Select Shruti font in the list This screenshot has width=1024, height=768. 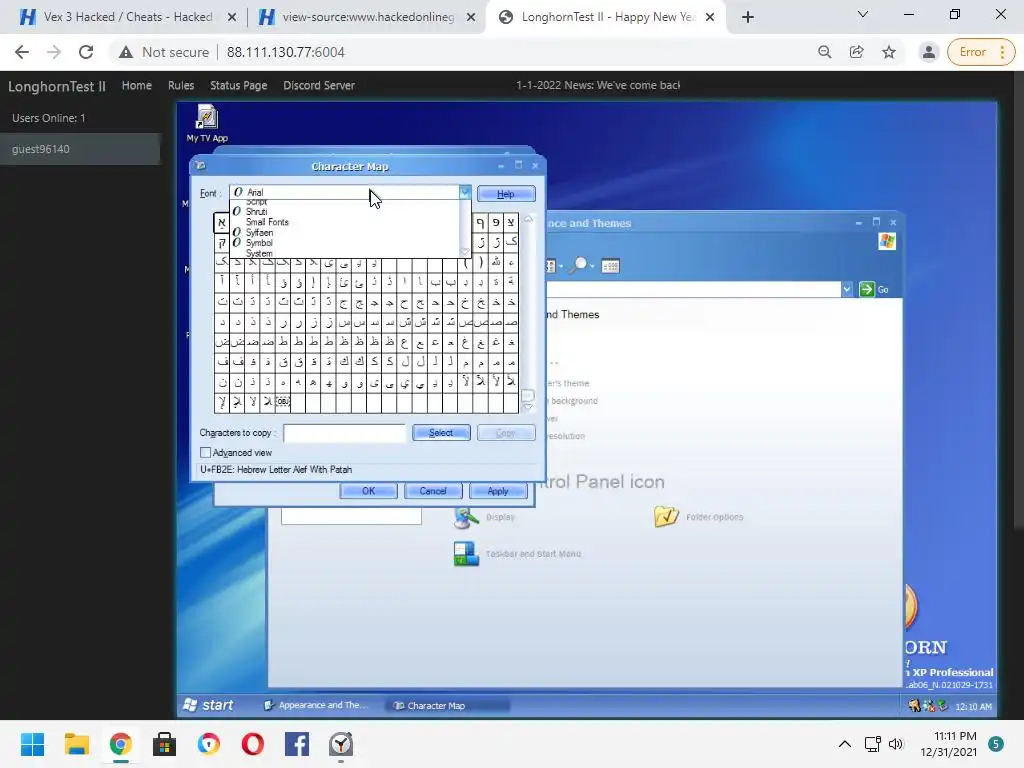click(x=256, y=212)
